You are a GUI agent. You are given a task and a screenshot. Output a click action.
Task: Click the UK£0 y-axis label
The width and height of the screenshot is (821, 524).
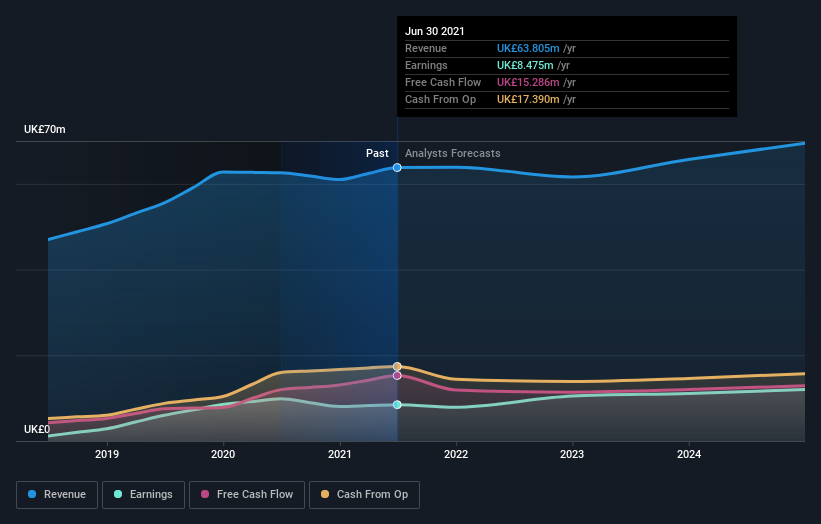pyautogui.click(x=37, y=429)
